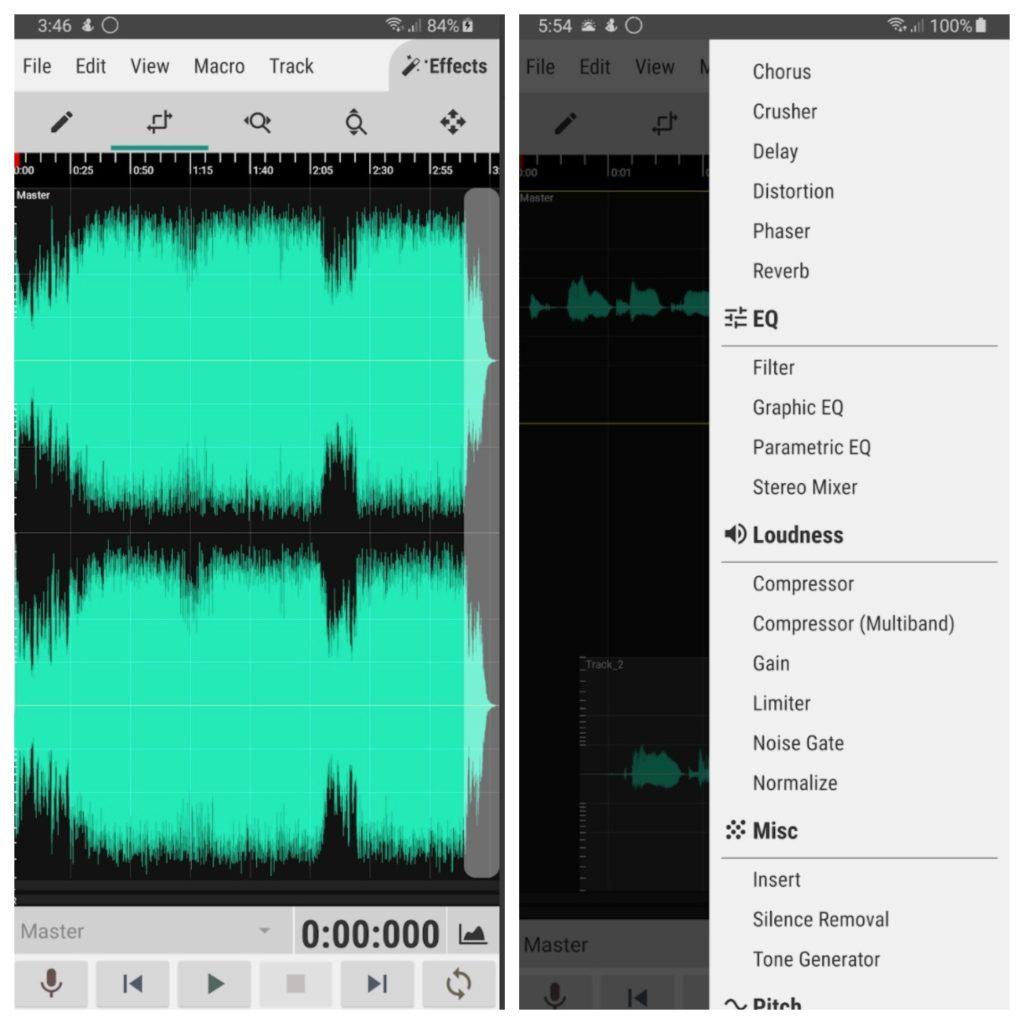Select the Draw/Edit pencil tool

pyautogui.click(x=62, y=122)
